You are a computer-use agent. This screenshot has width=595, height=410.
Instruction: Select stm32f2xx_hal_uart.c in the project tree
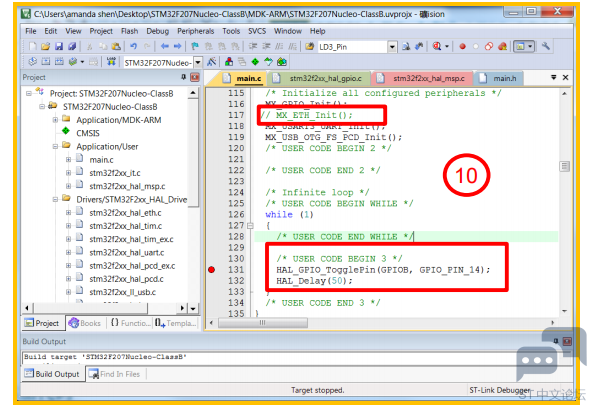127,252
